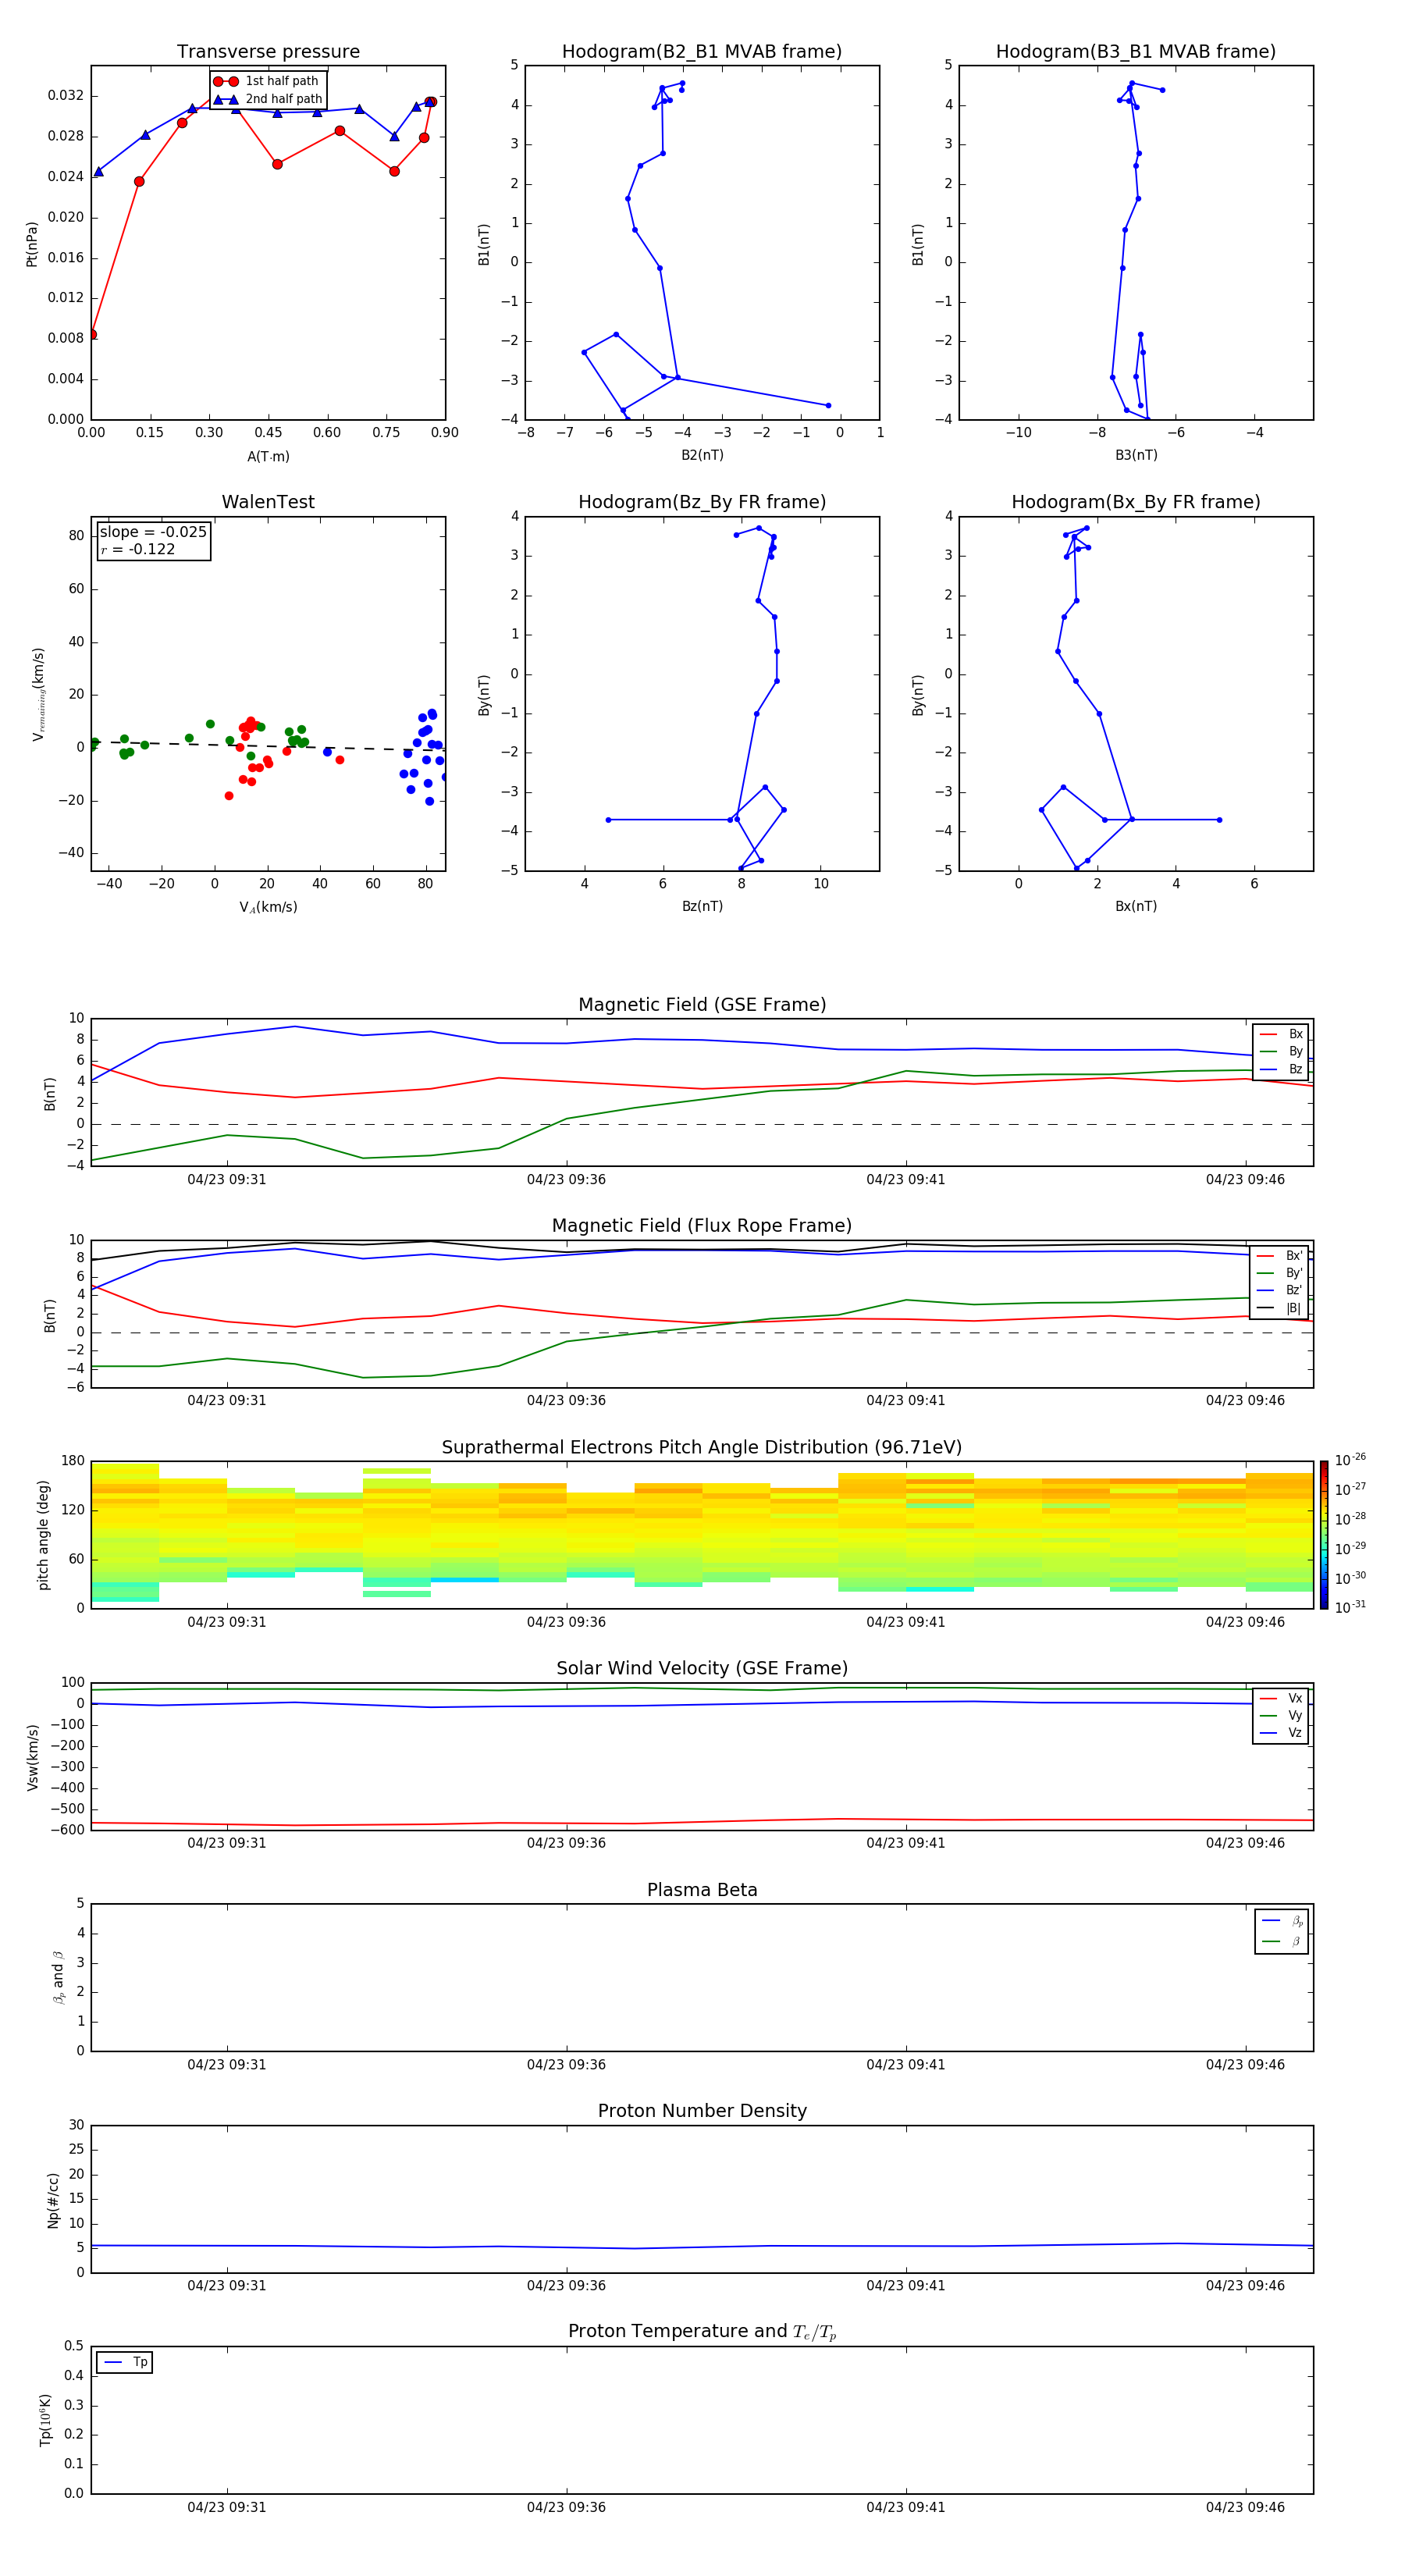Click the 'B3(nT)' x-axis label
Image resolution: width=1405 pixels, height=2576 pixels.
[x=1136, y=455]
